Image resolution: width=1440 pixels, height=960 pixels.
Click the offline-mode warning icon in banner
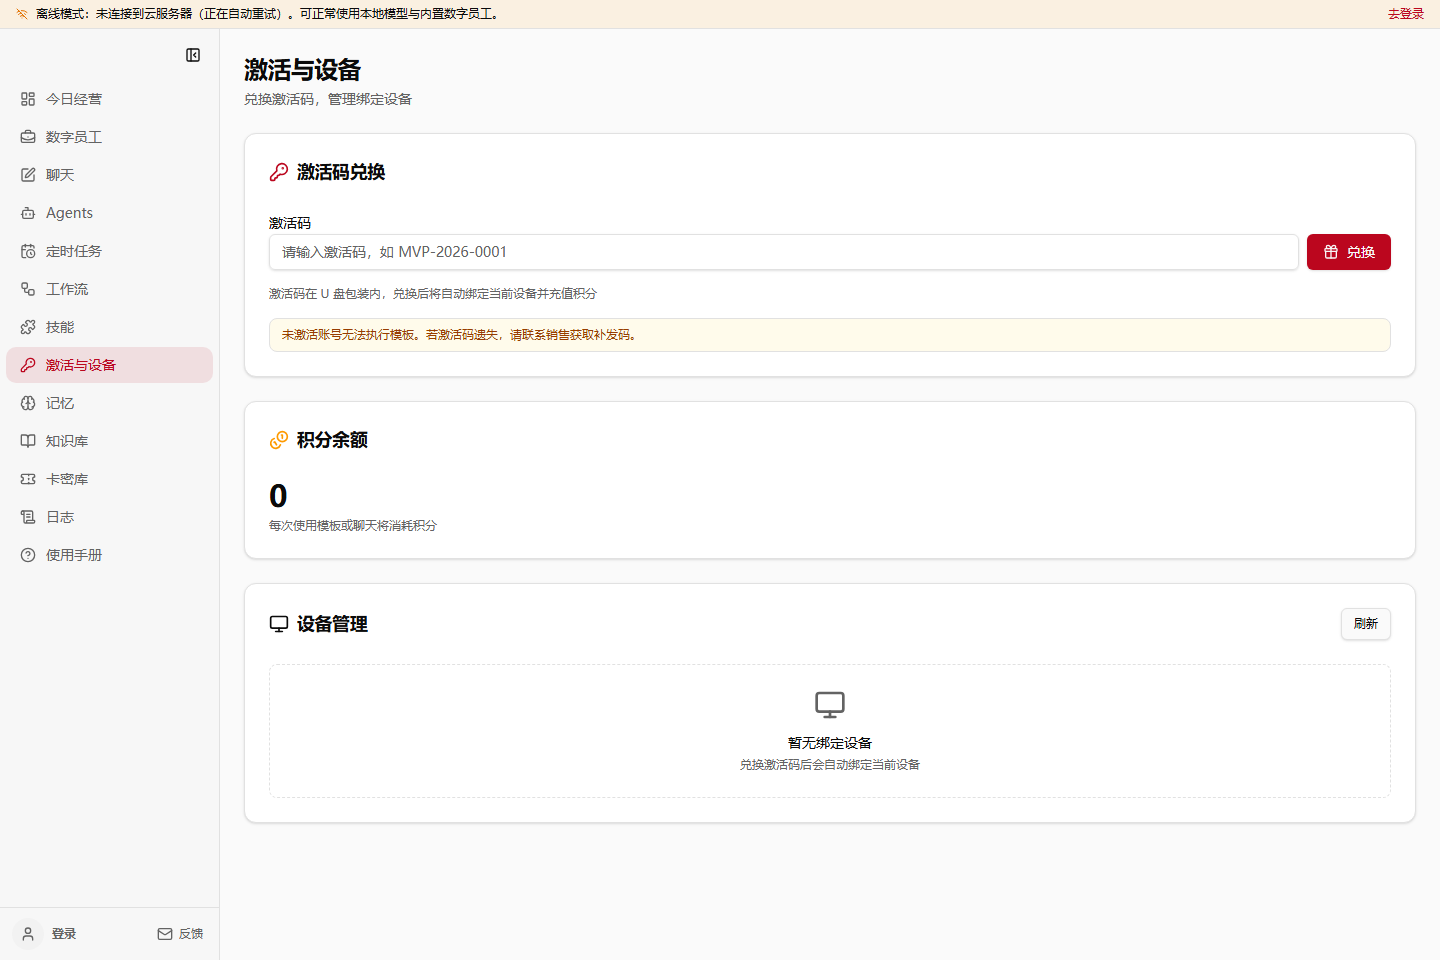[x=22, y=14]
